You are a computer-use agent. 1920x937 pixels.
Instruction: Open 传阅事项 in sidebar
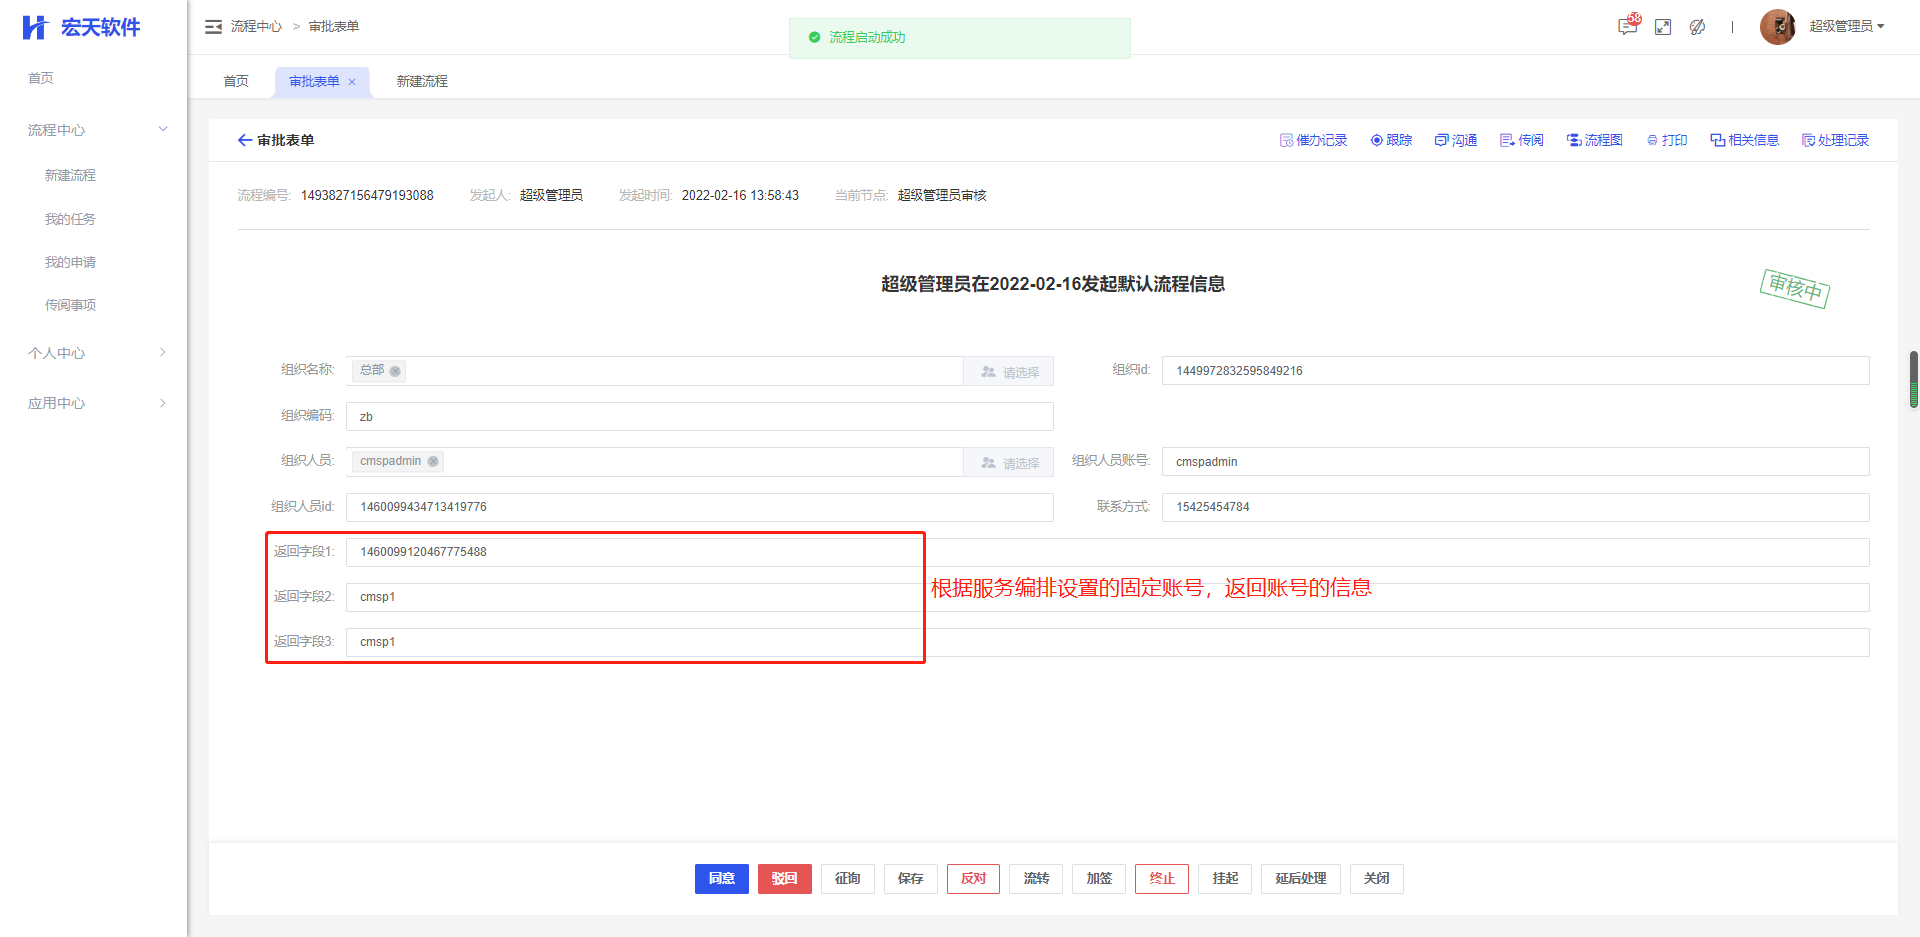tap(70, 305)
